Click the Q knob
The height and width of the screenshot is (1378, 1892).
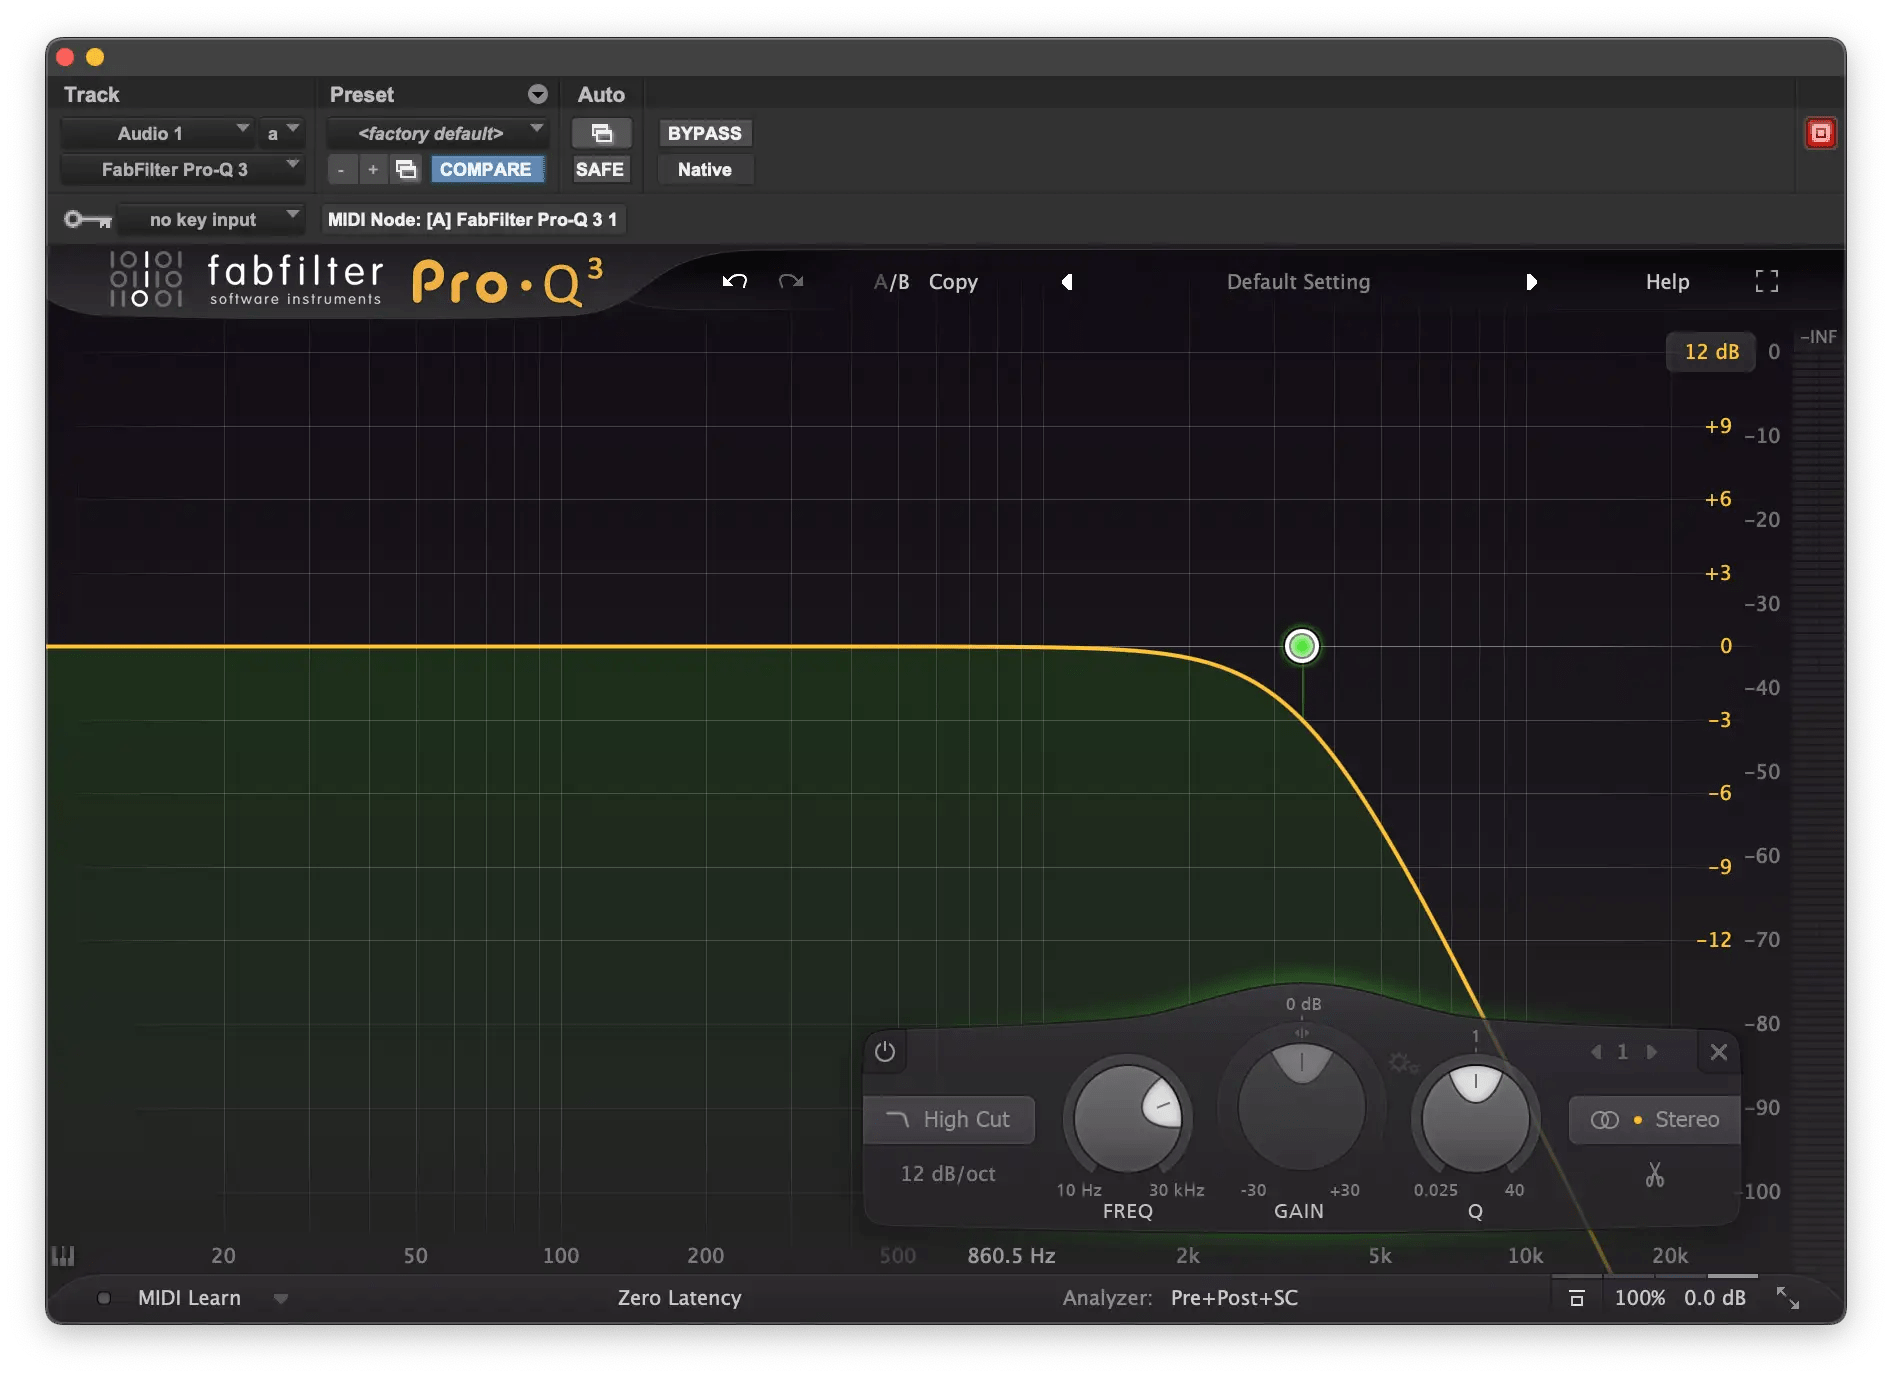click(x=1475, y=1118)
